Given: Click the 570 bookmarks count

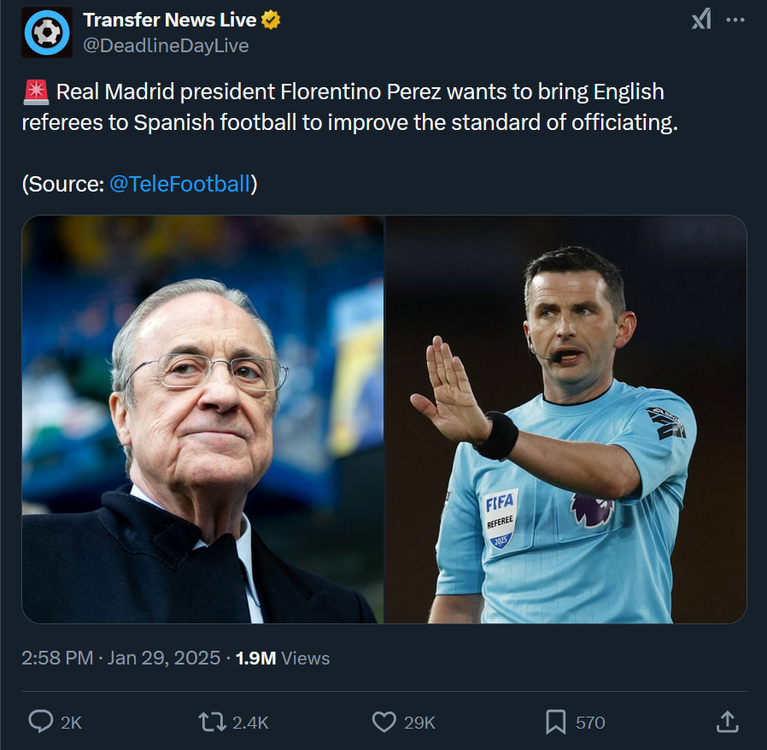Looking at the screenshot, I should 590,723.
